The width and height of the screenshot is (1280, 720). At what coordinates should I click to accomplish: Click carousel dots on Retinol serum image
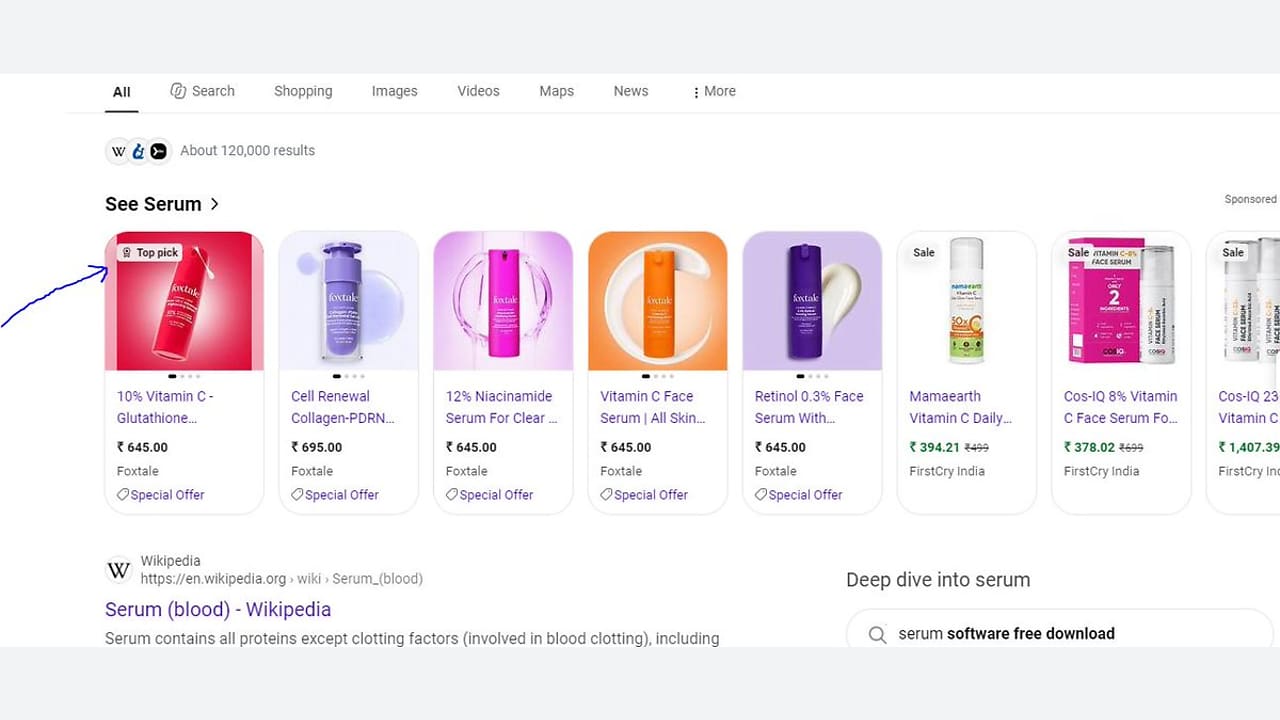tap(812, 377)
